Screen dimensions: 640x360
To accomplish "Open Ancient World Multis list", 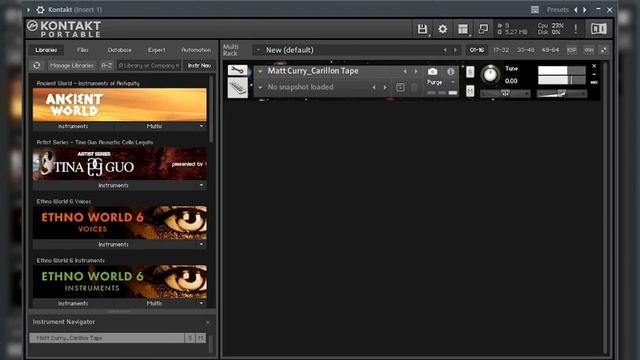I will click(x=155, y=127).
